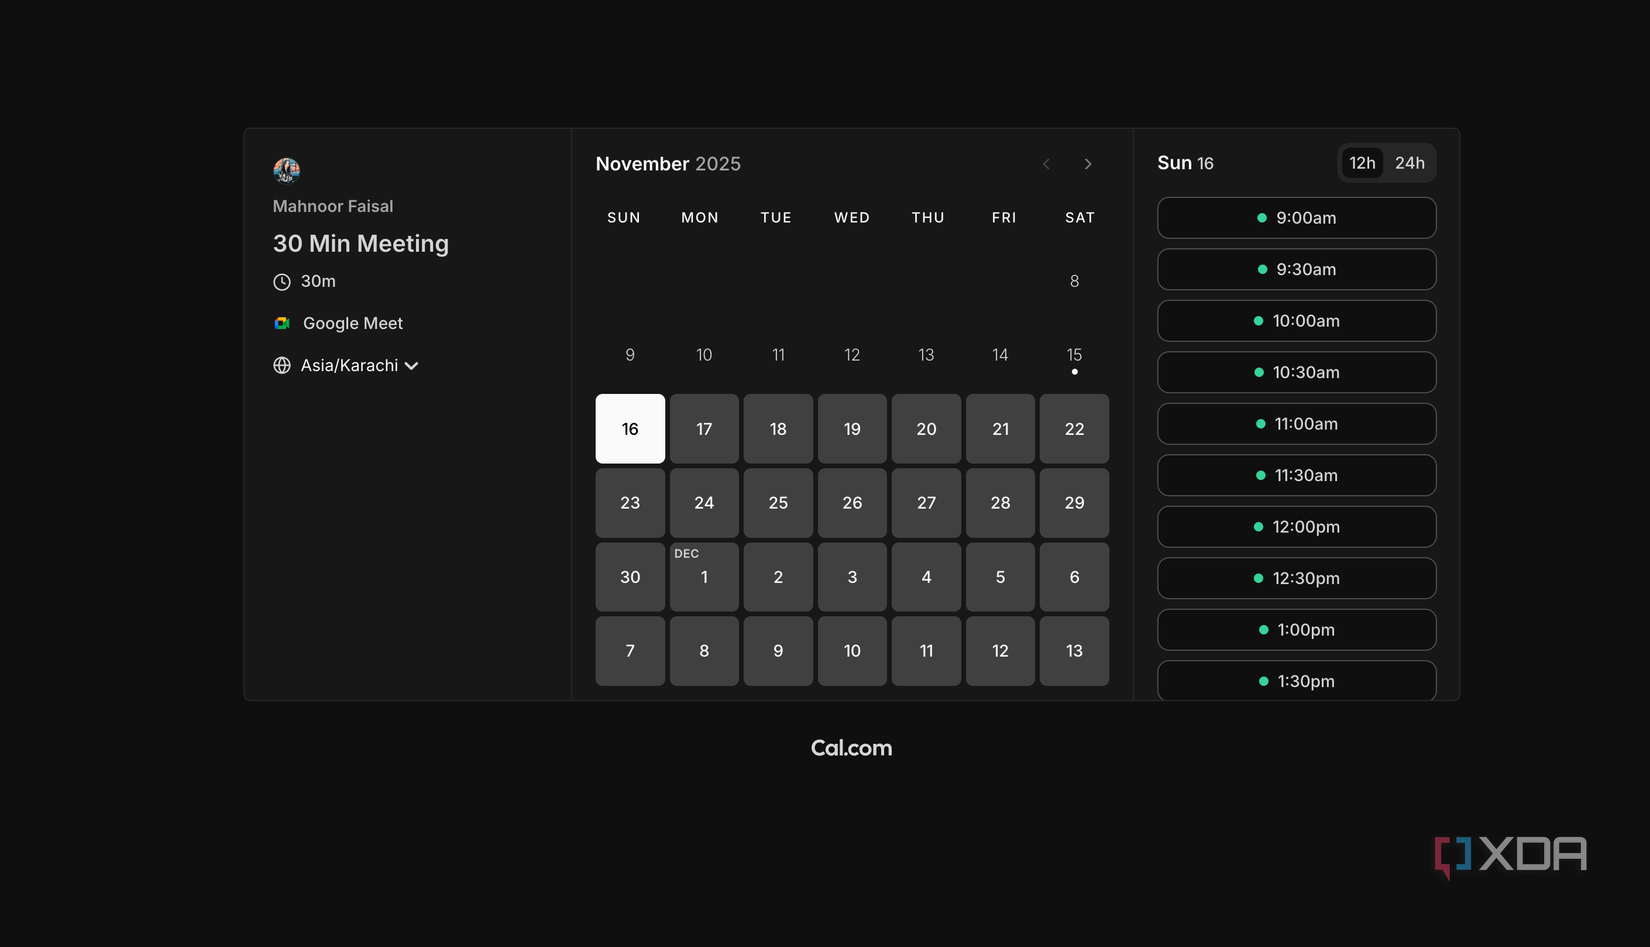Expand the timezone selector chevron
This screenshot has height=947, width=1650.
coord(412,365)
